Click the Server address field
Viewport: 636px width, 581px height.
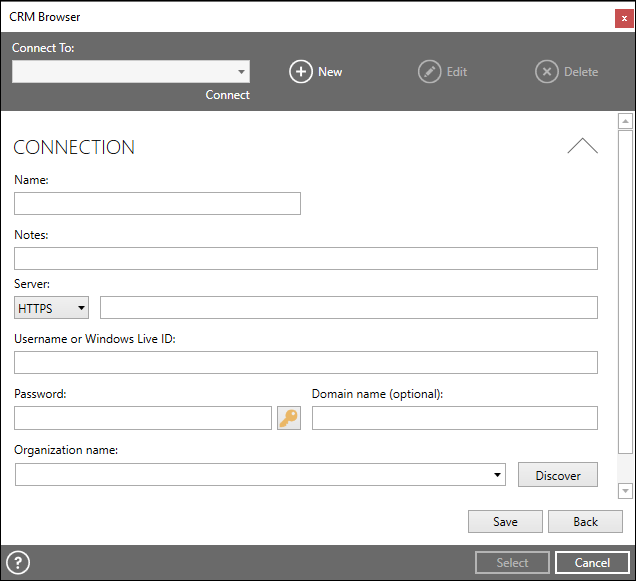click(349, 308)
